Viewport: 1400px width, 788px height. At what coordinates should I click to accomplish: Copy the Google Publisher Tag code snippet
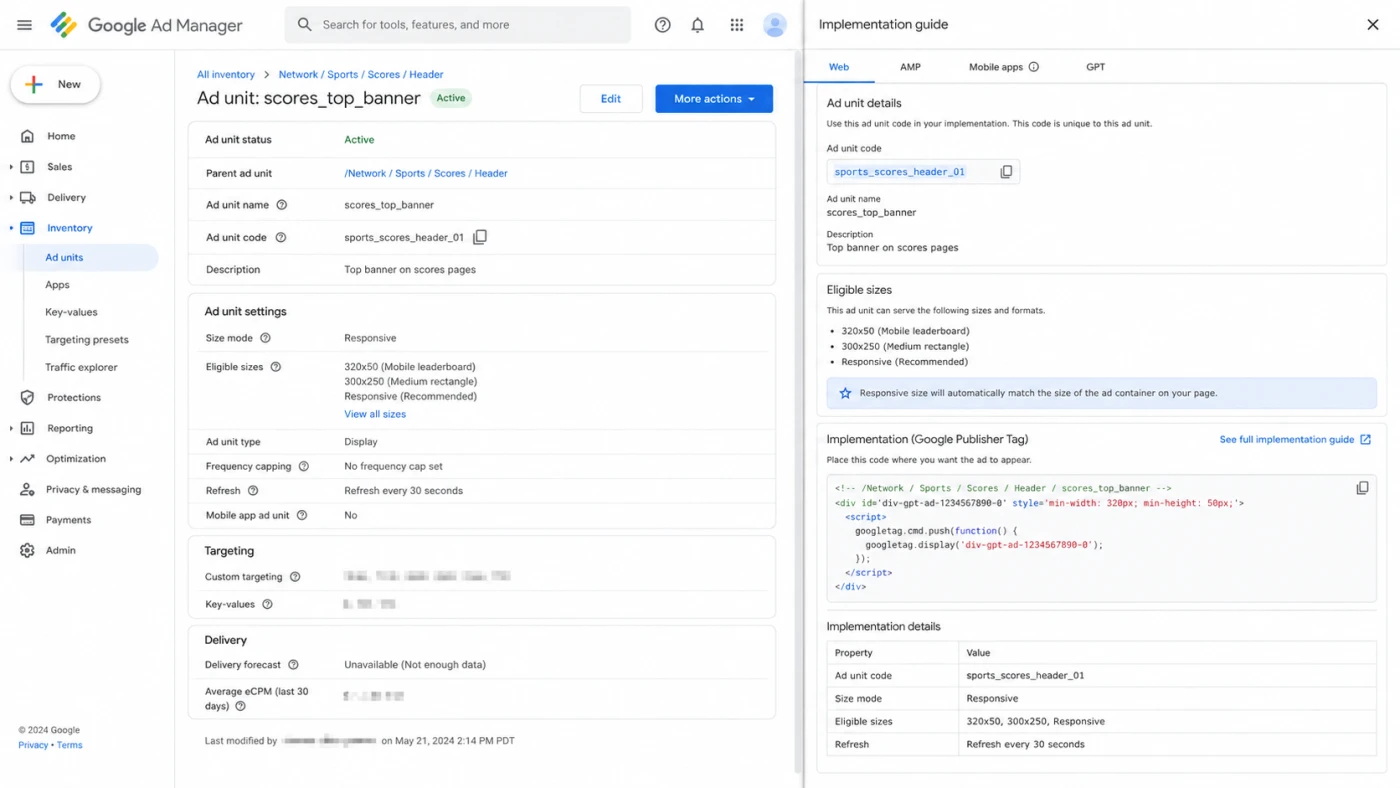(x=1362, y=488)
